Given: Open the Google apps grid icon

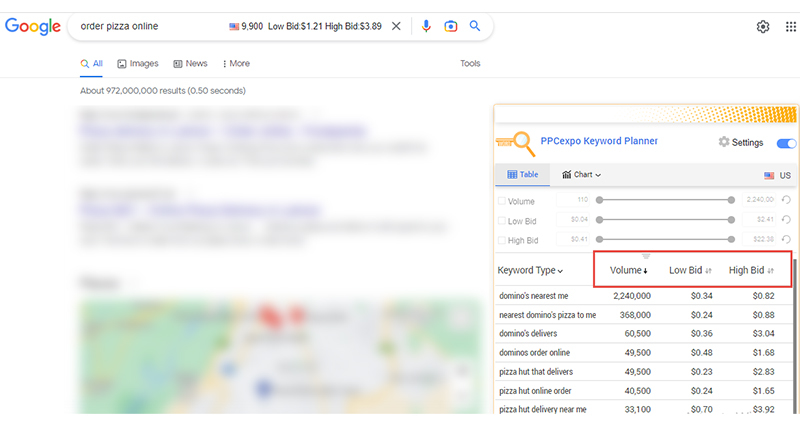Looking at the screenshot, I should (x=791, y=27).
